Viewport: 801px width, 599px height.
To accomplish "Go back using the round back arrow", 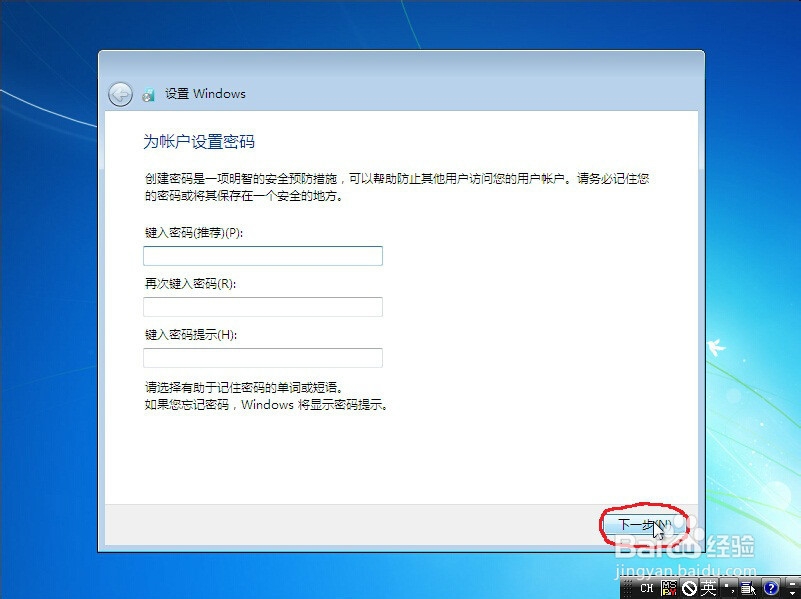I will click(120, 94).
